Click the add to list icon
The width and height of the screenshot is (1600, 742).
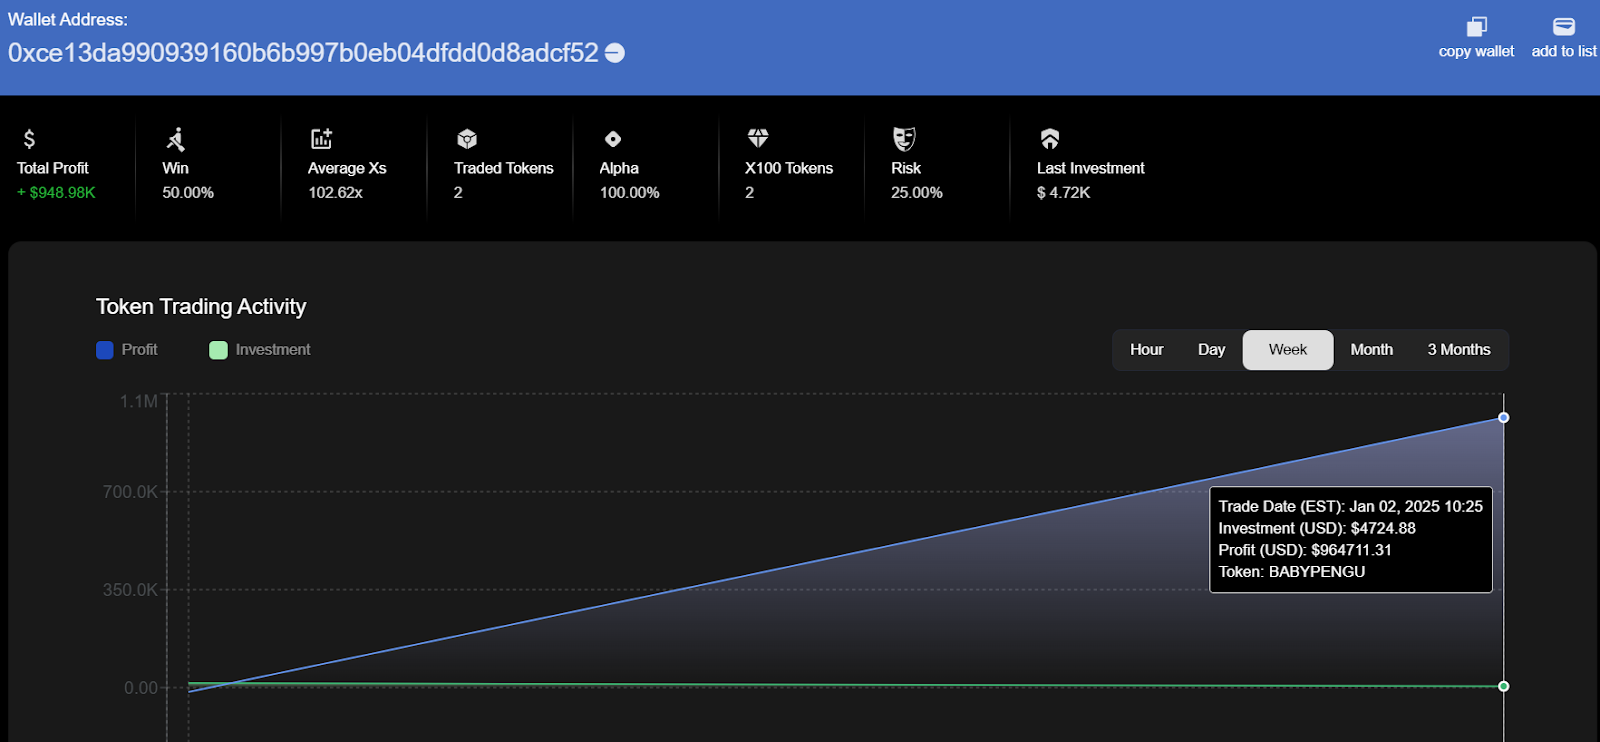(x=1564, y=26)
